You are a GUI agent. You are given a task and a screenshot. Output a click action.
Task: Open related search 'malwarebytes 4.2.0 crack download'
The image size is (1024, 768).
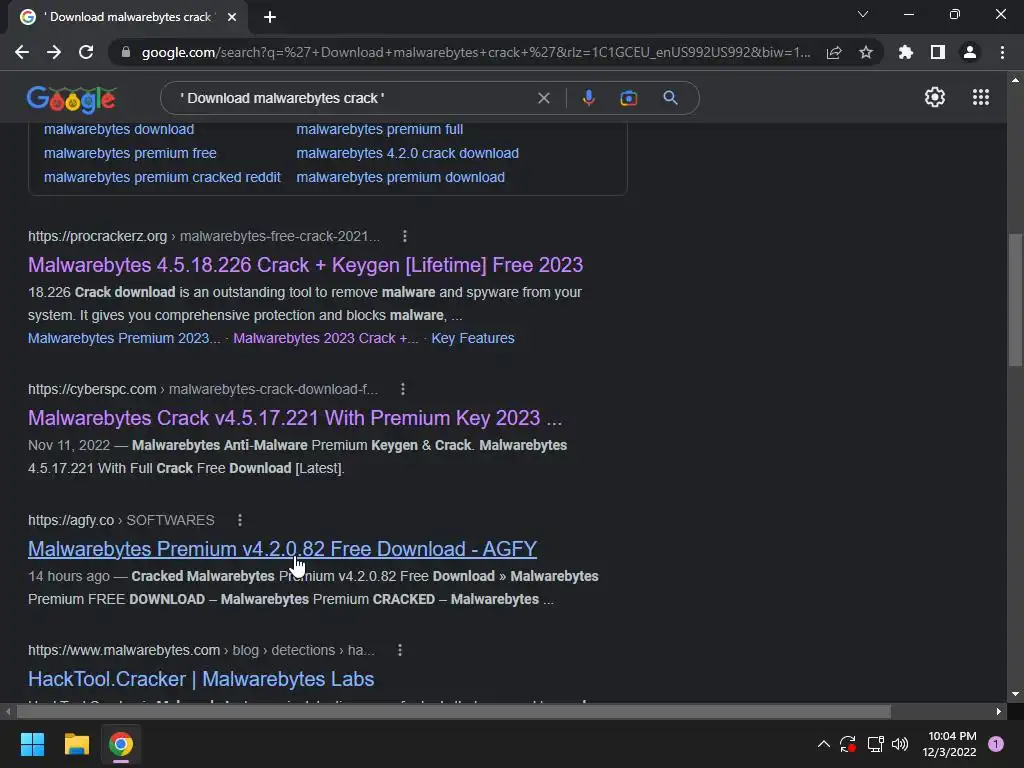[x=408, y=153]
